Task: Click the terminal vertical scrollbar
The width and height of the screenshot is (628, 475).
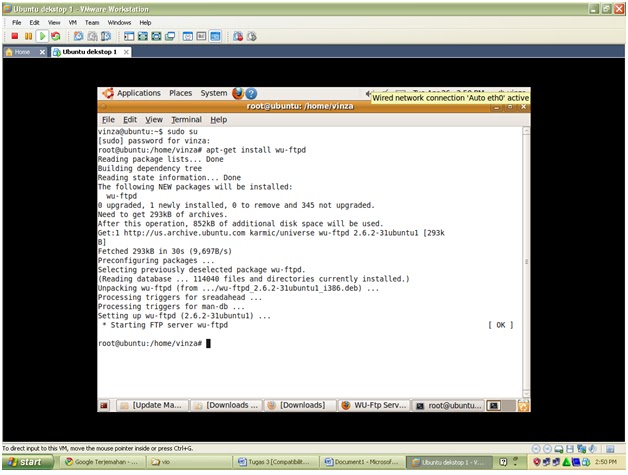Action: (526, 262)
